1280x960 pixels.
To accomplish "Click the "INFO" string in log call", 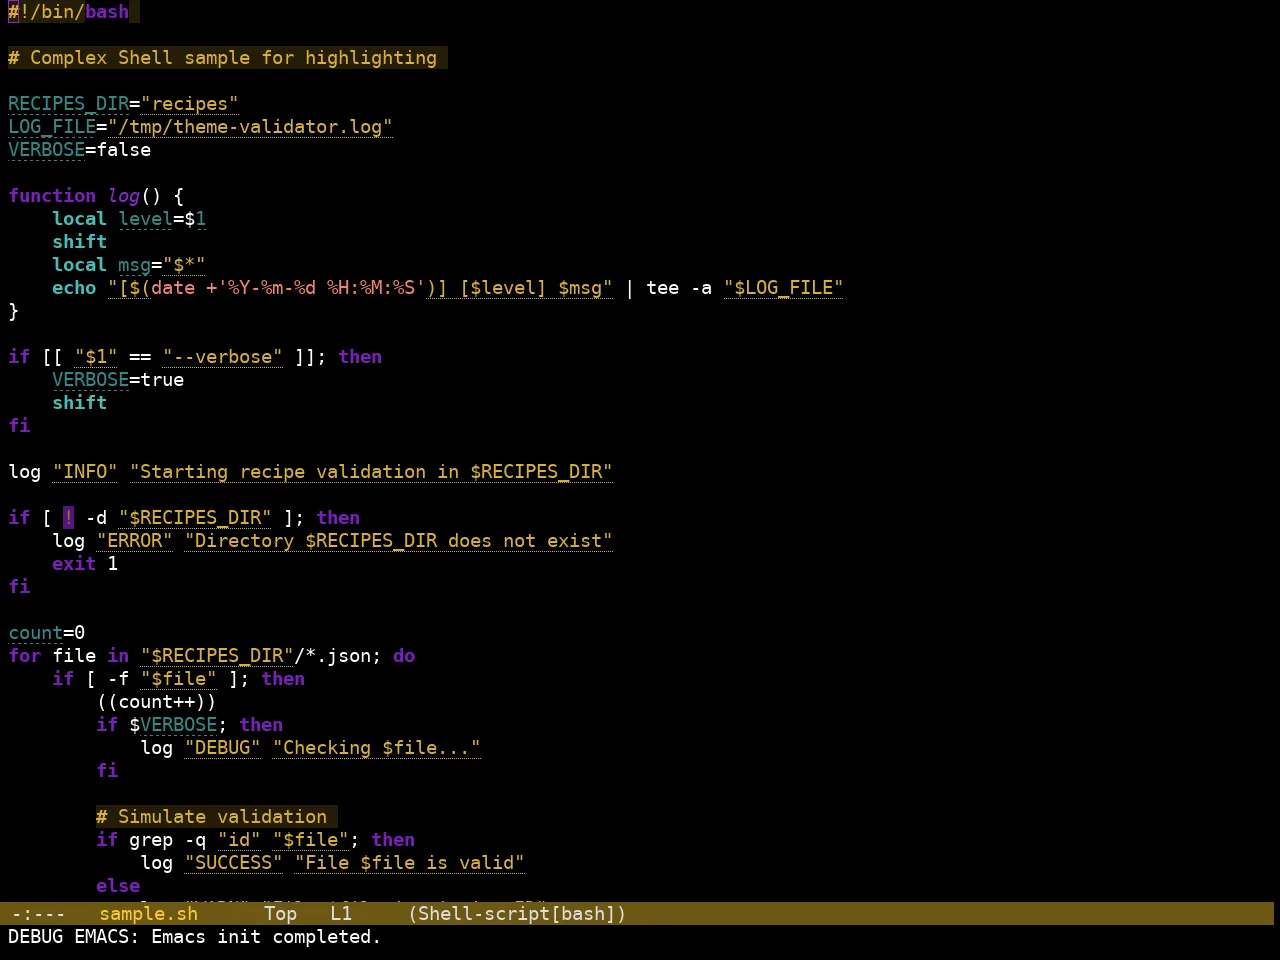I will coord(85,472).
